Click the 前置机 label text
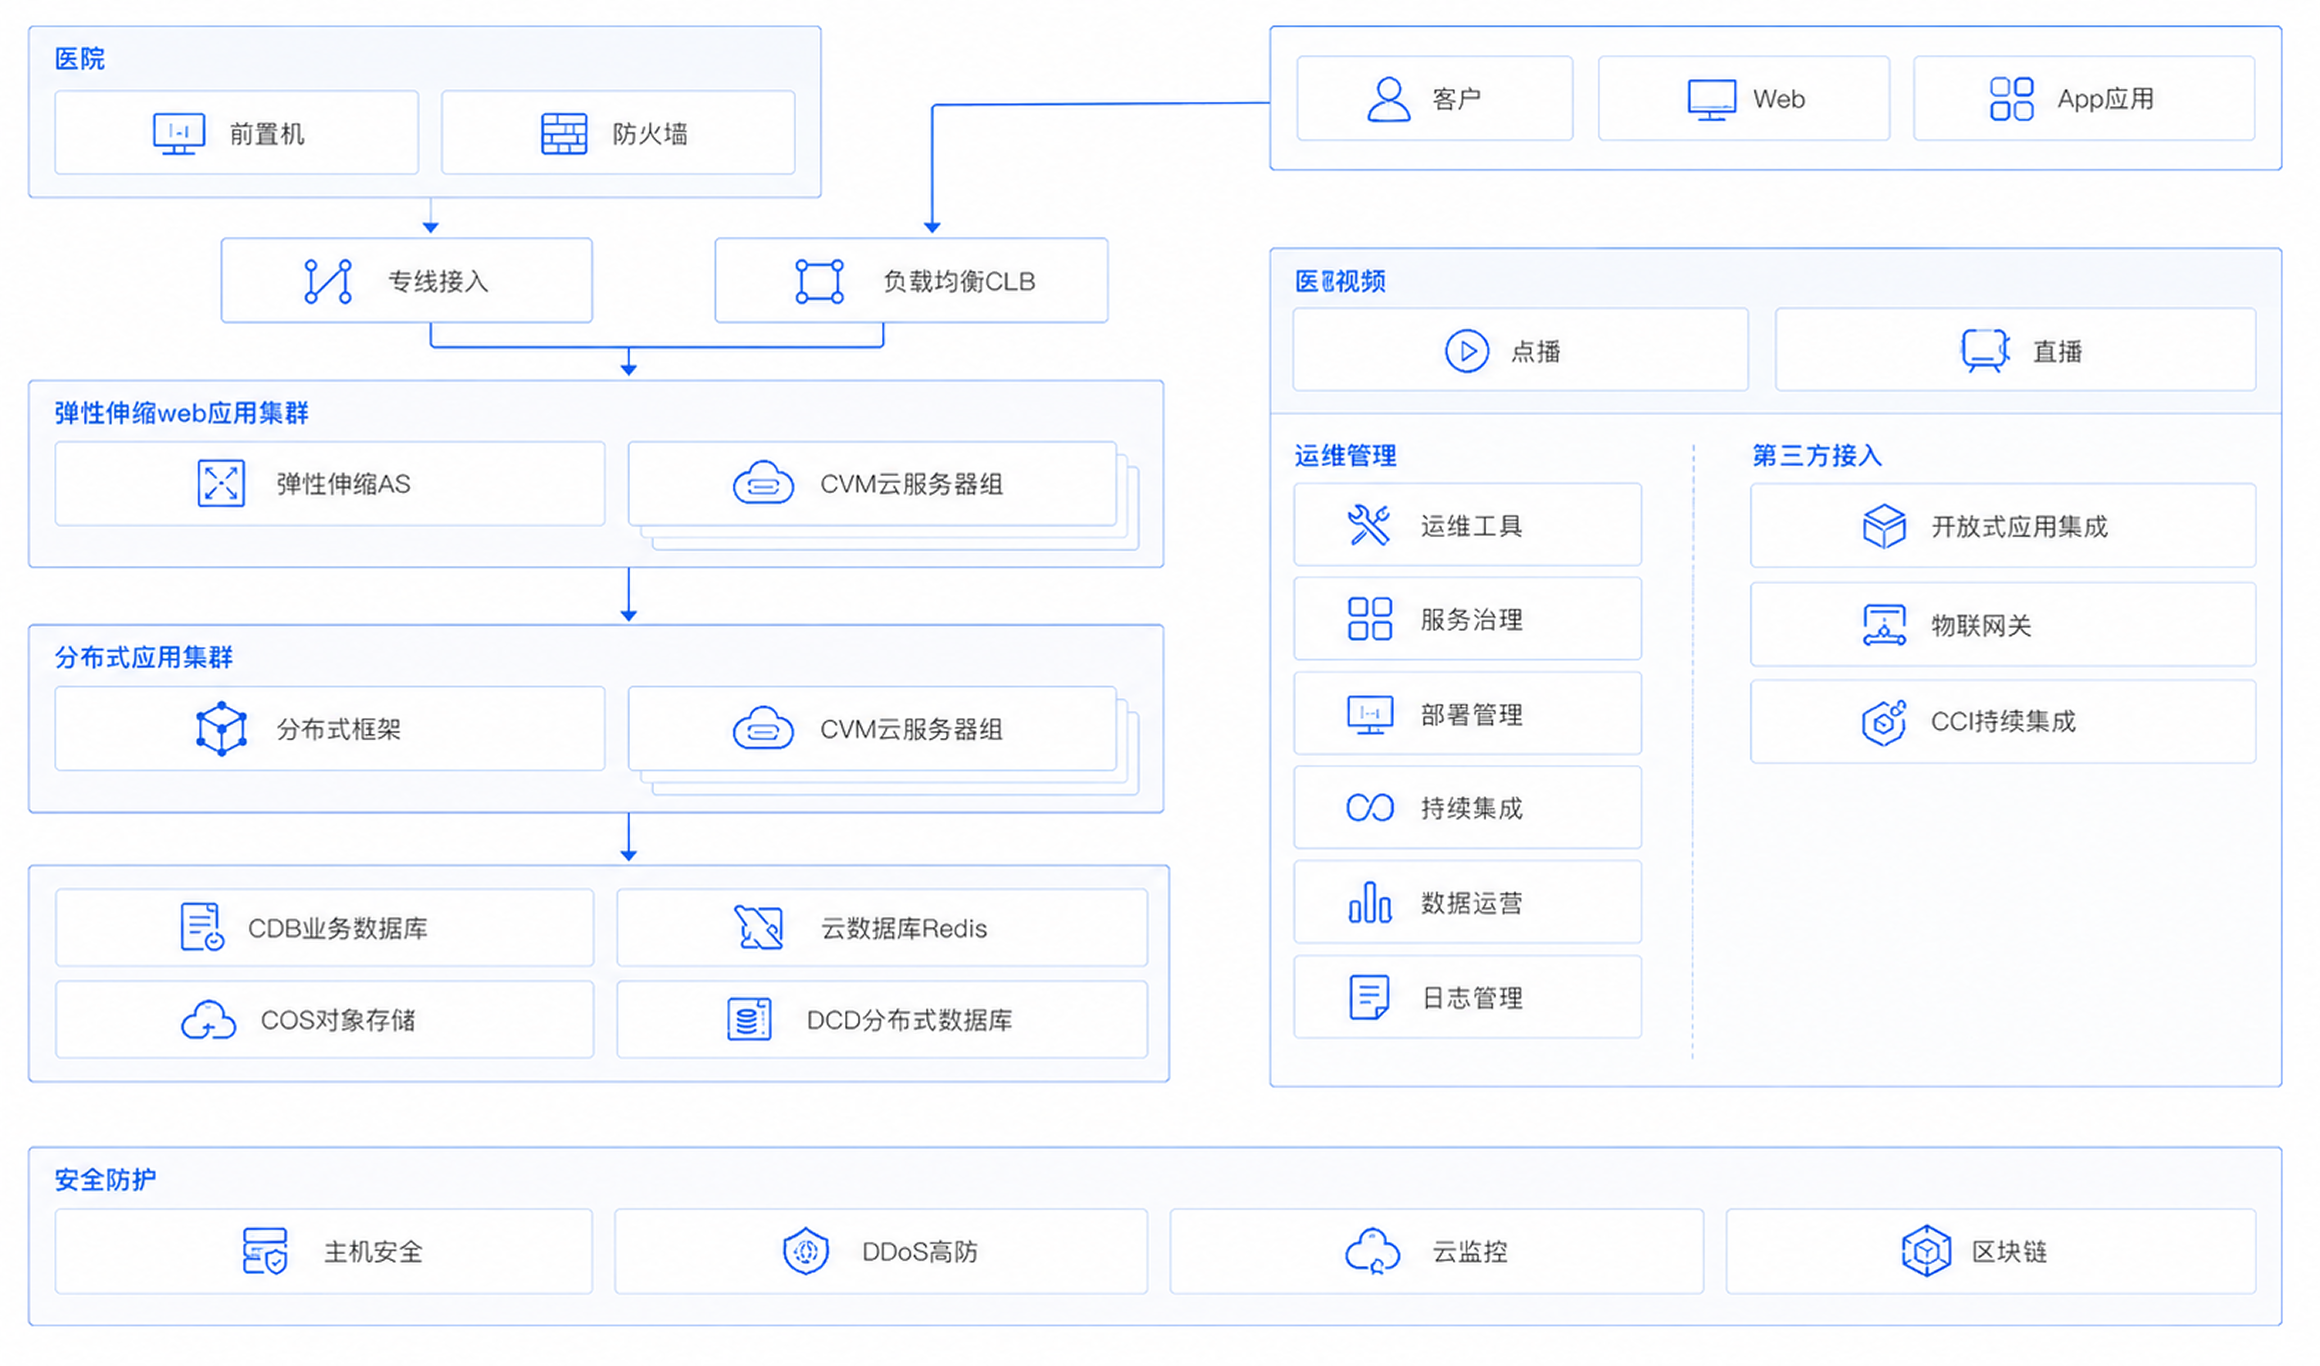 pyautogui.click(x=267, y=134)
